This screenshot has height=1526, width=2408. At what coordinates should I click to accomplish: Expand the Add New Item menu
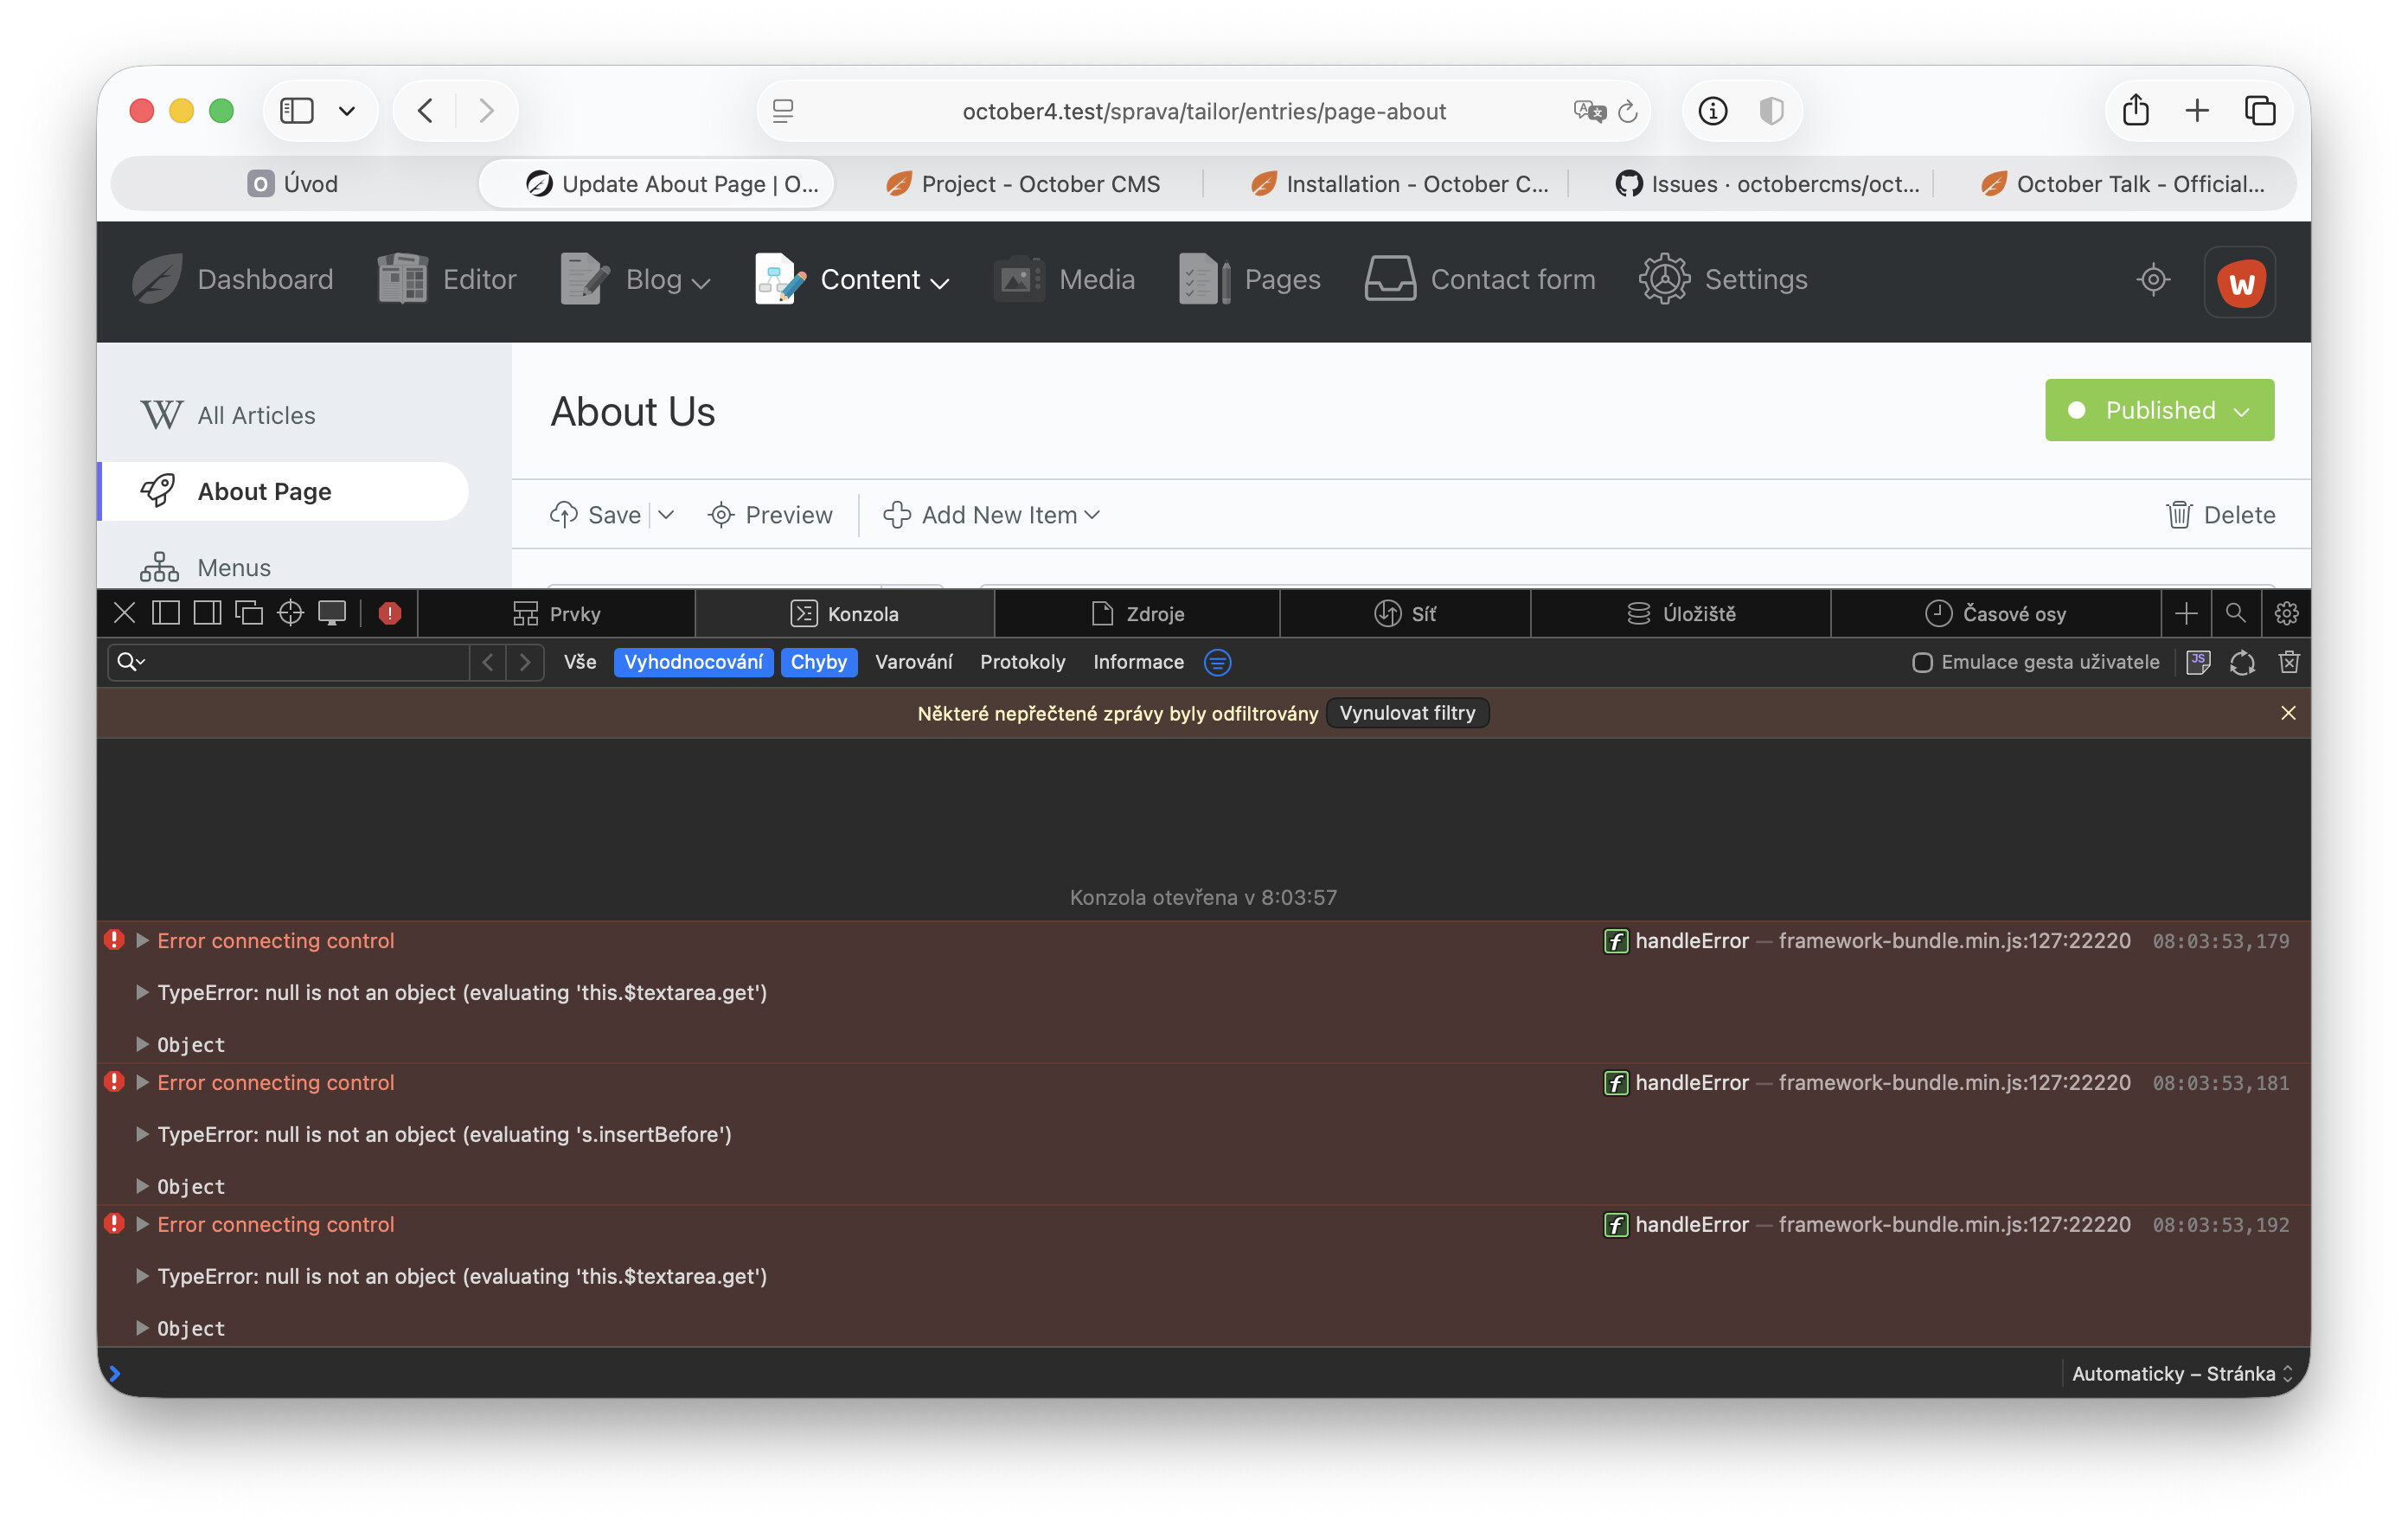[991, 515]
